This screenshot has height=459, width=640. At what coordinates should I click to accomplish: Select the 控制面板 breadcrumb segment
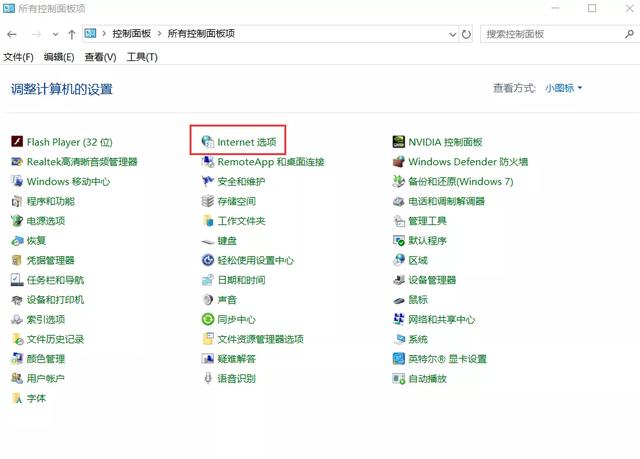tap(131, 33)
